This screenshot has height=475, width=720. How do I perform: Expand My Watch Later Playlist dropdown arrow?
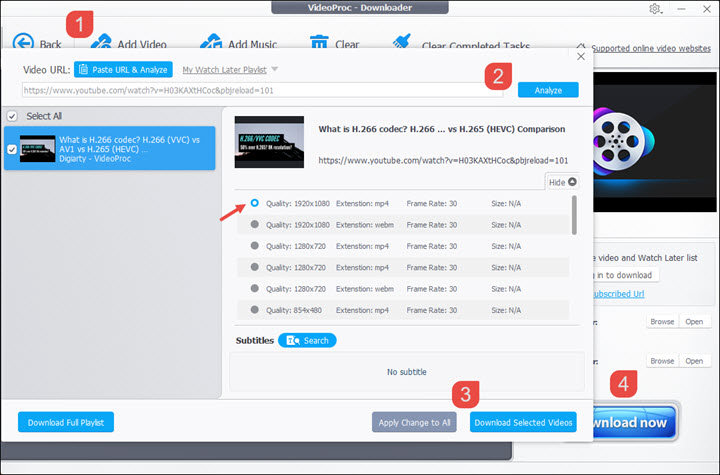click(275, 69)
